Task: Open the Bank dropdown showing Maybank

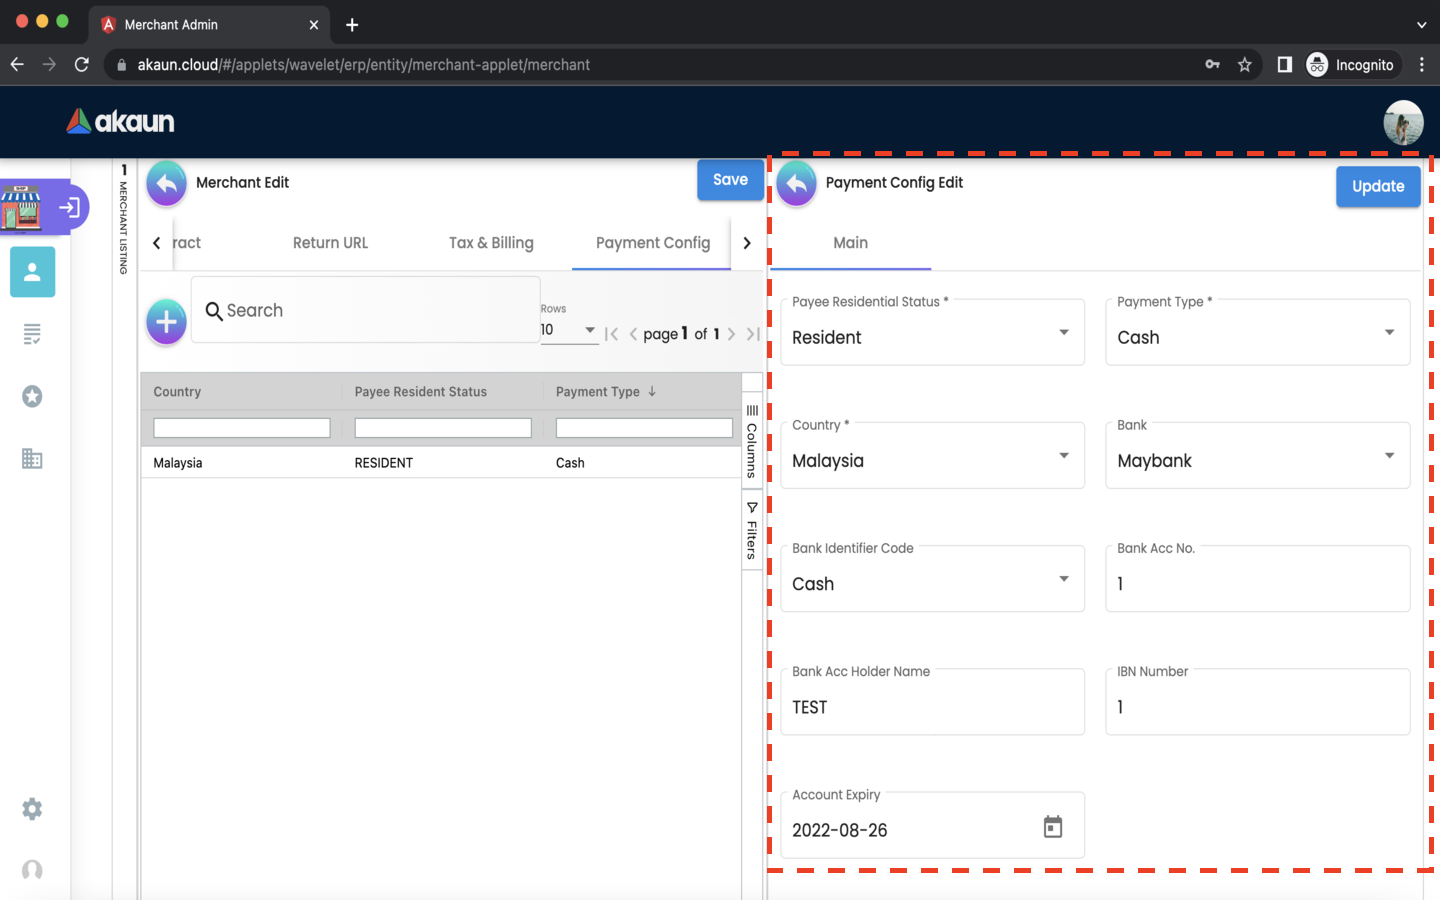Action: click(1257, 457)
